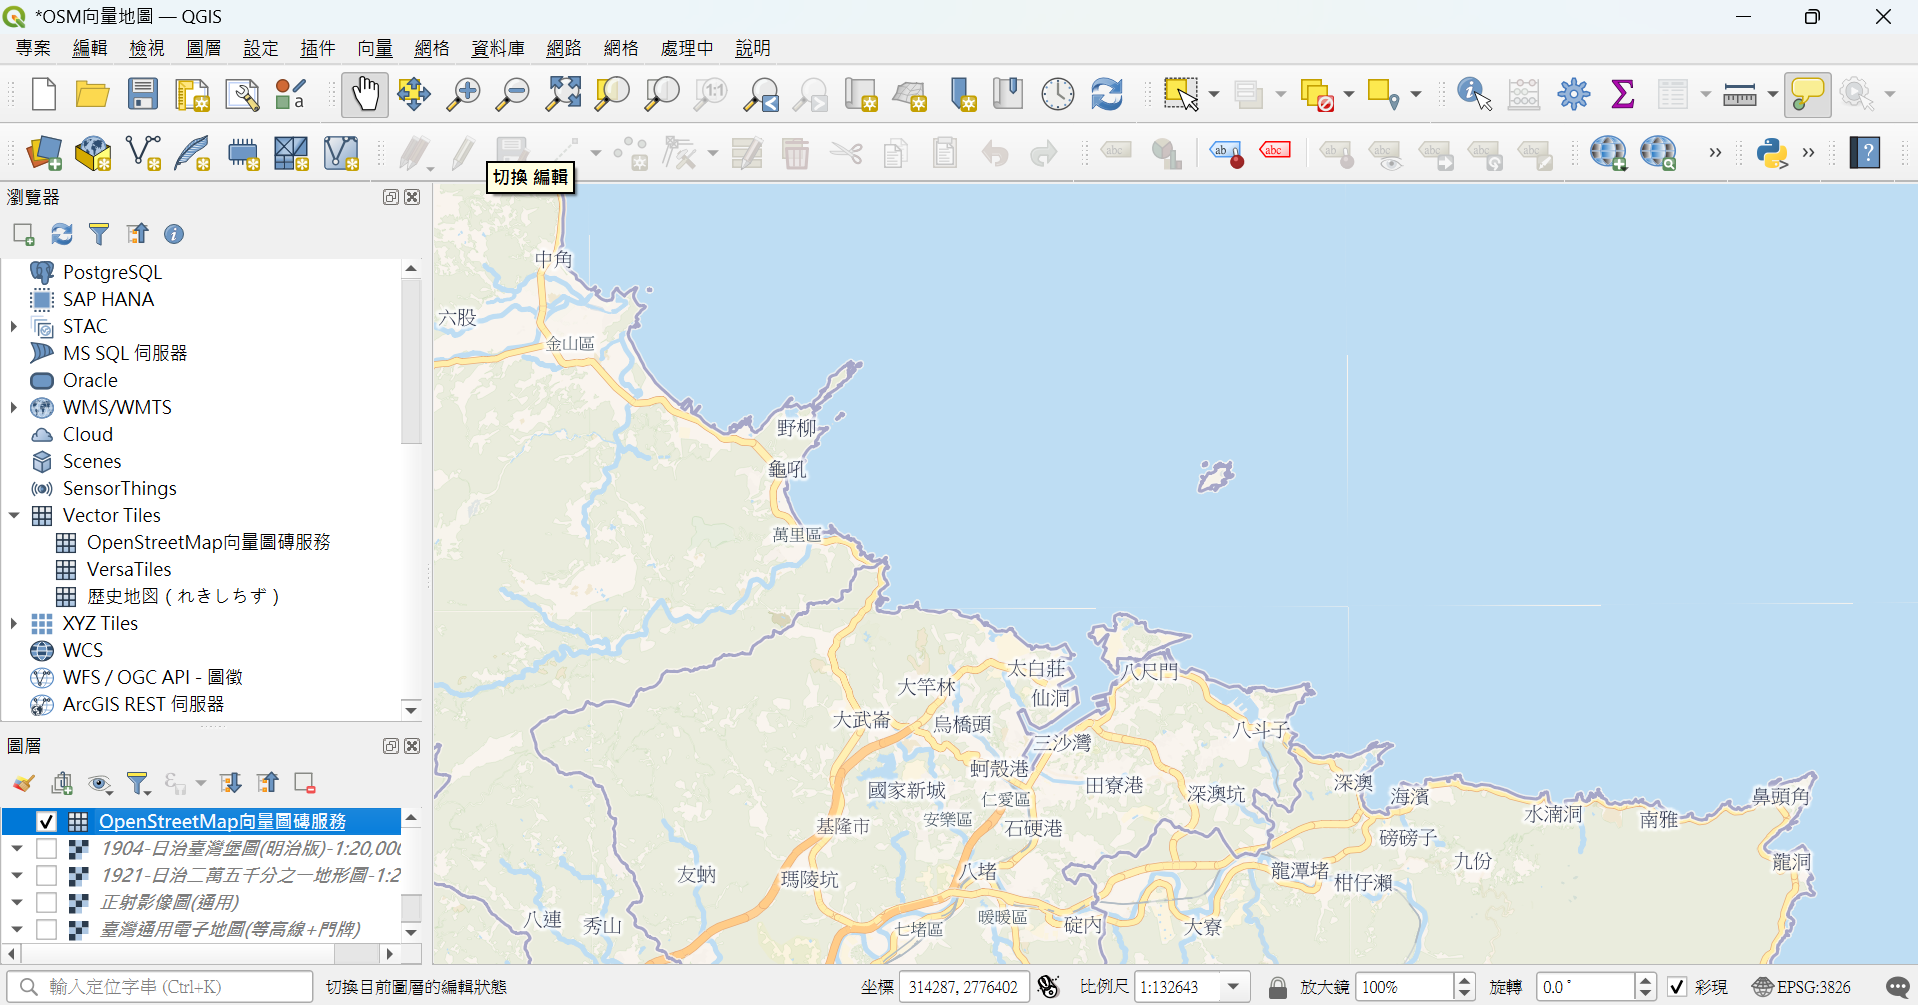Open the measure tool dropdown arrow
The height and width of the screenshot is (1005, 1918).
pos(1772,95)
